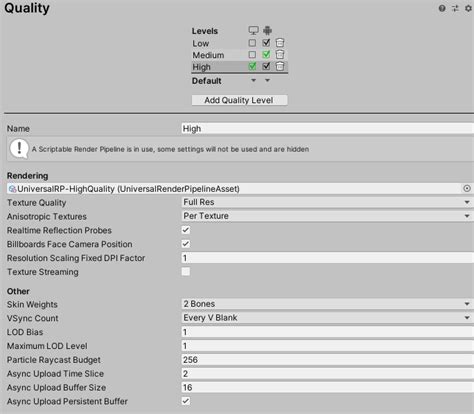The width and height of the screenshot is (474, 414).
Task: Open the Anisotropic Textures dropdown
Action: point(327,216)
